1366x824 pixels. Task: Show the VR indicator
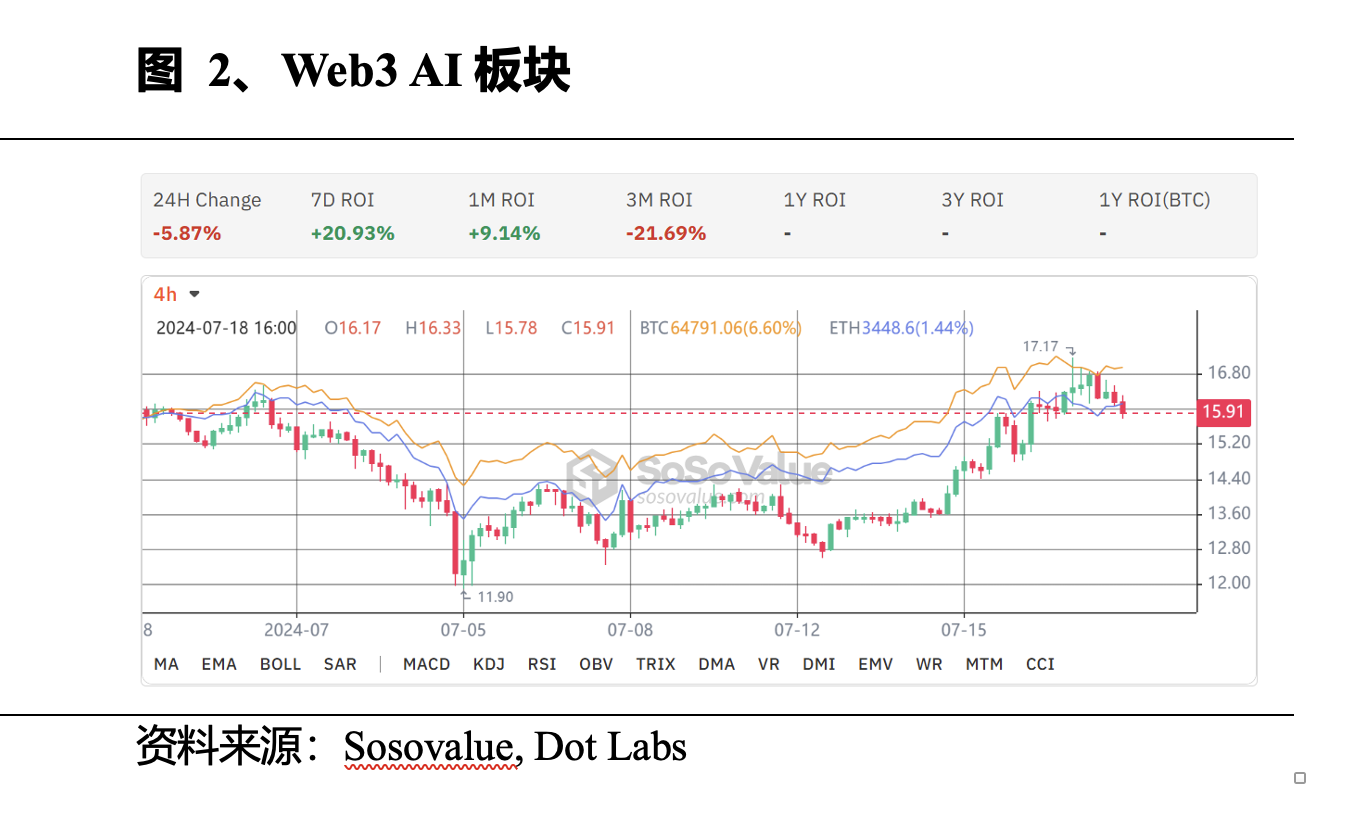(x=769, y=664)
